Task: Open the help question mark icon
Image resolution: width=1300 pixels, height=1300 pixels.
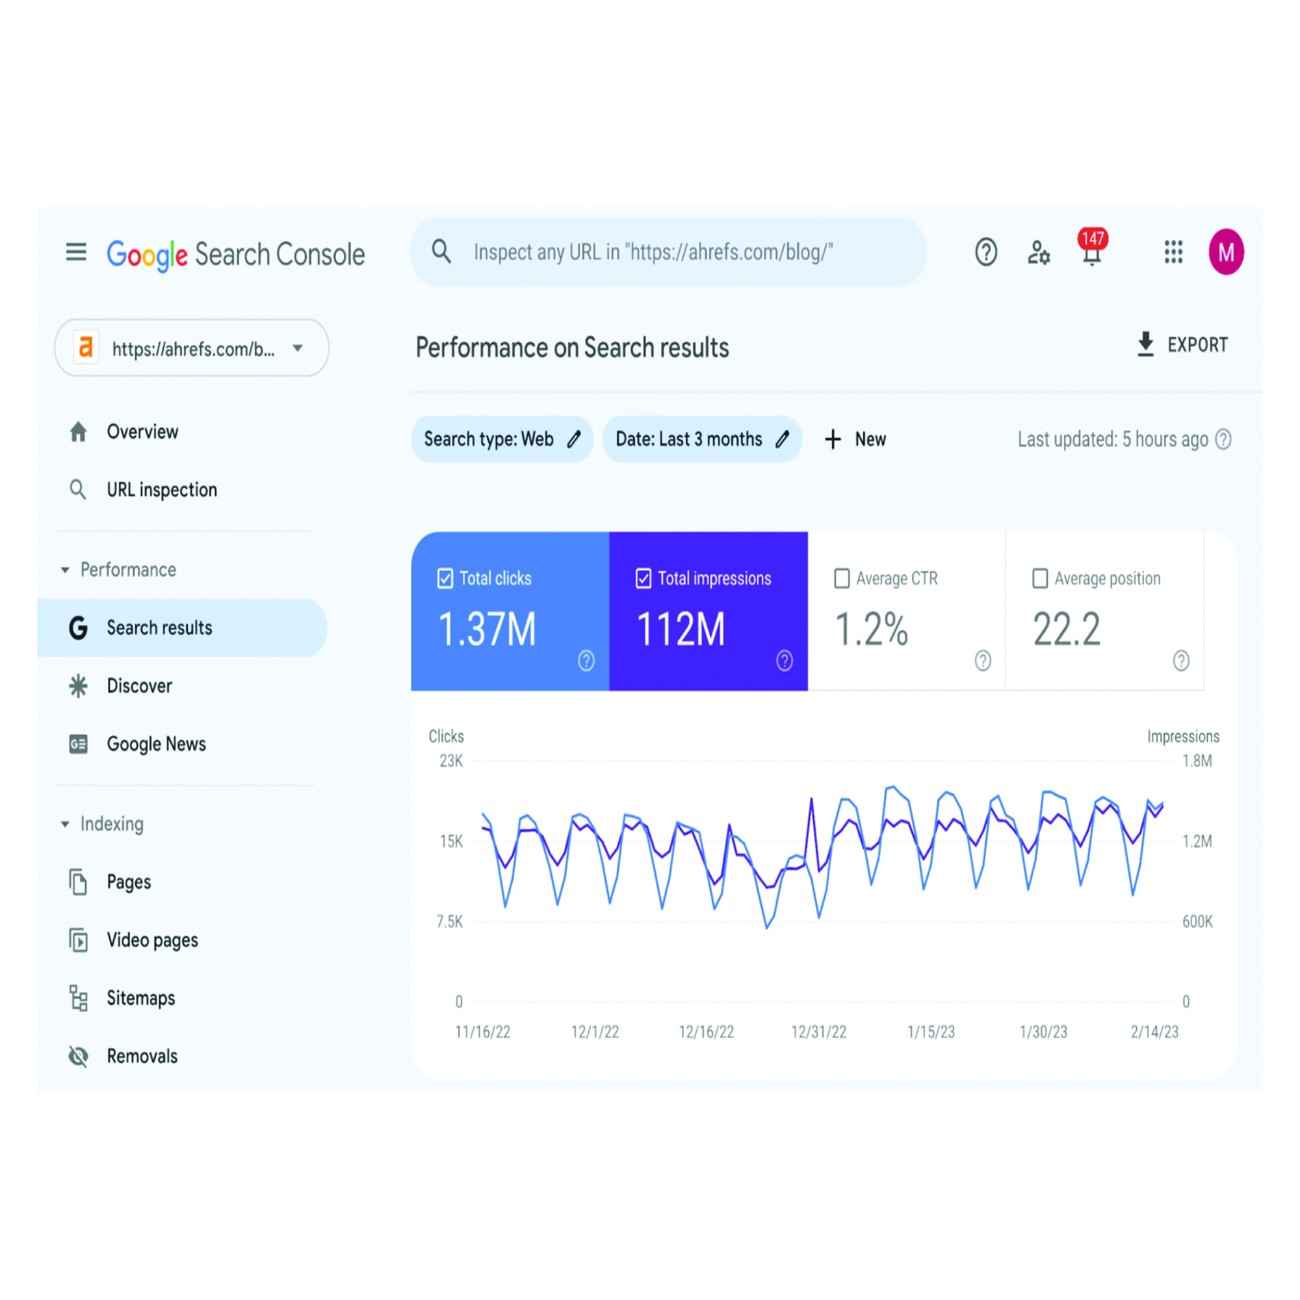Action: pos(986,252)
